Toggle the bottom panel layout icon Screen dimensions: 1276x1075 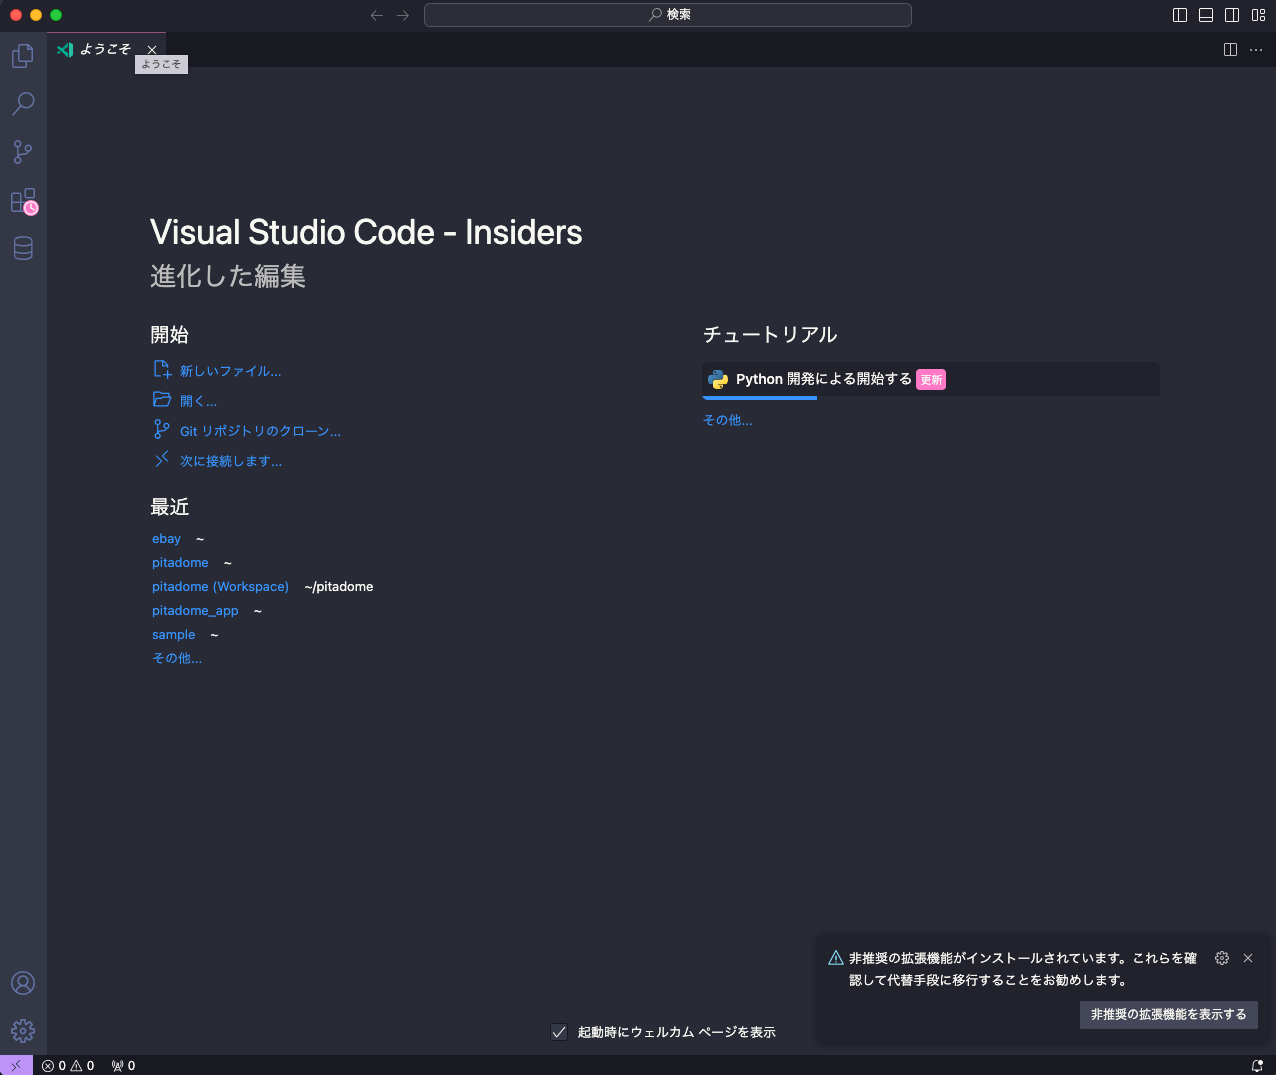click(x=1206, y=15)
